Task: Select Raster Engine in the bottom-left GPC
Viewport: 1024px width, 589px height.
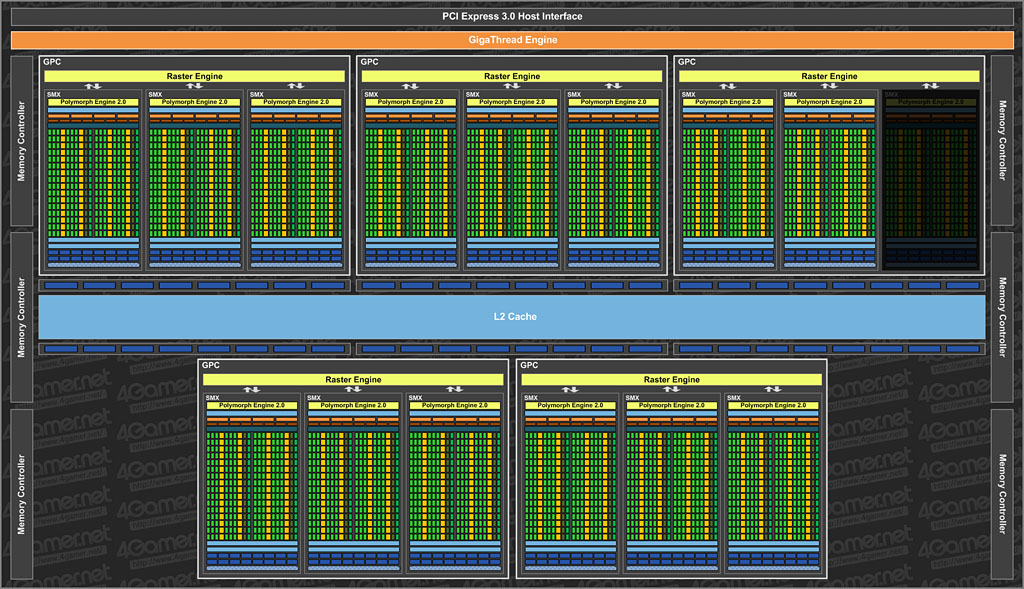Action: pos(353,380)
